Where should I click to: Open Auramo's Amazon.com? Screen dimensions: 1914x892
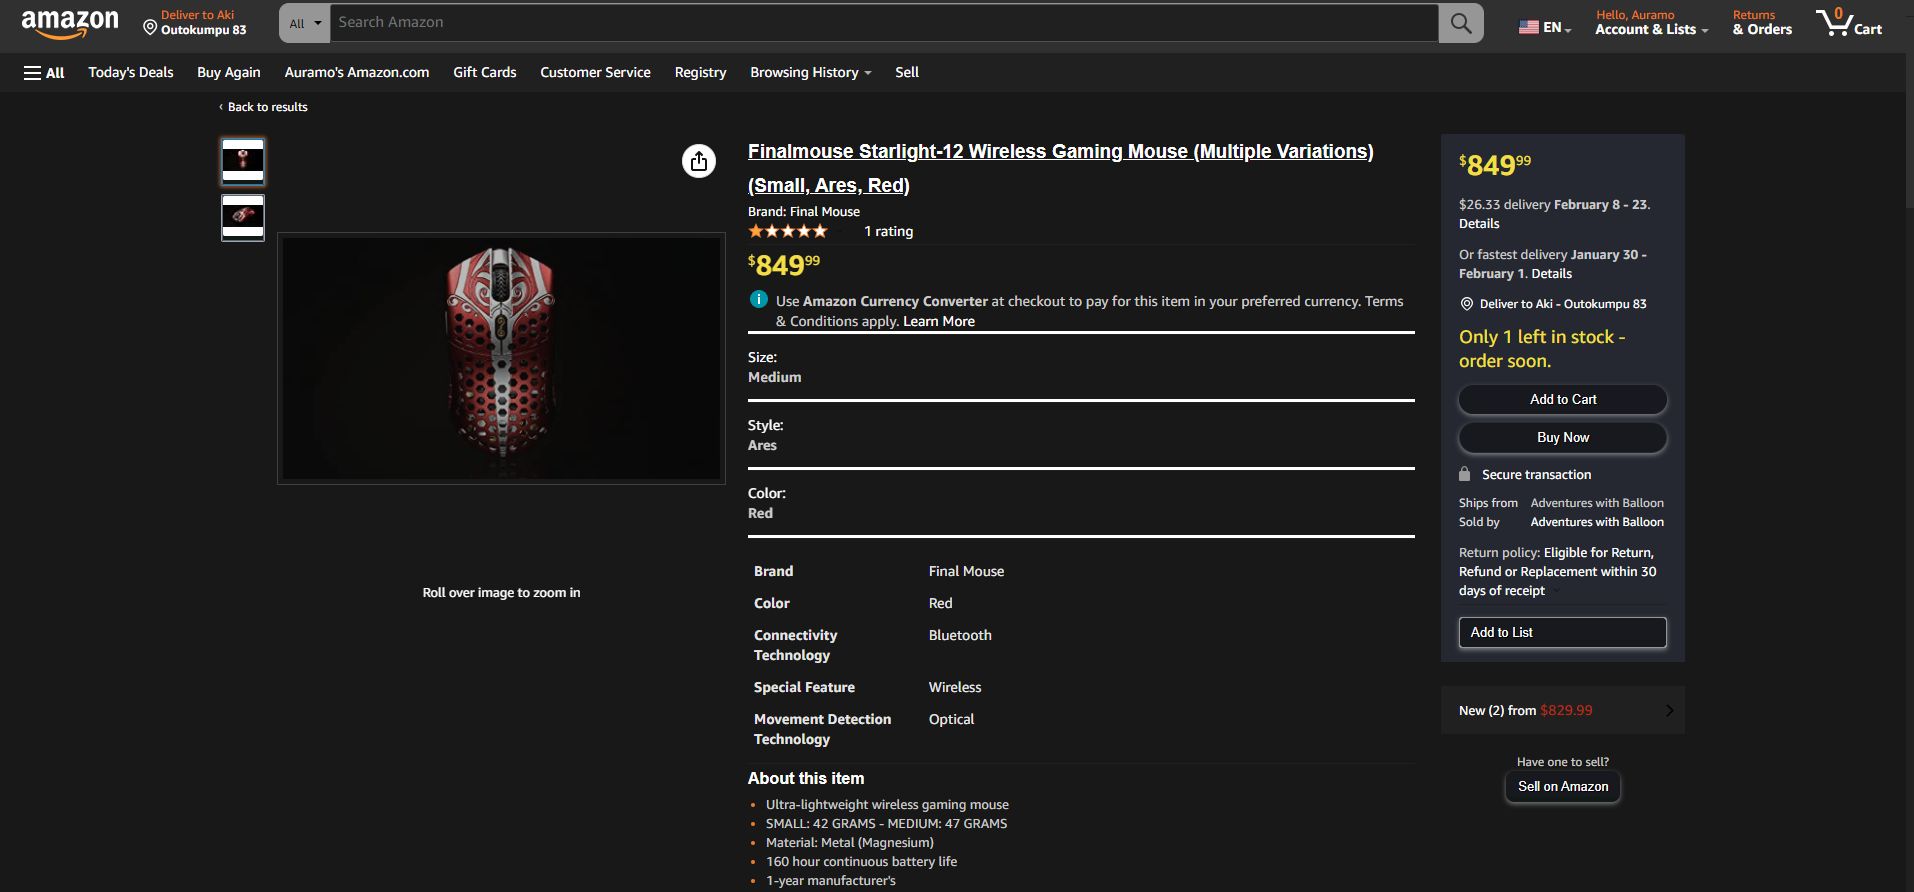pyautogui.click(x=357, y=73)
